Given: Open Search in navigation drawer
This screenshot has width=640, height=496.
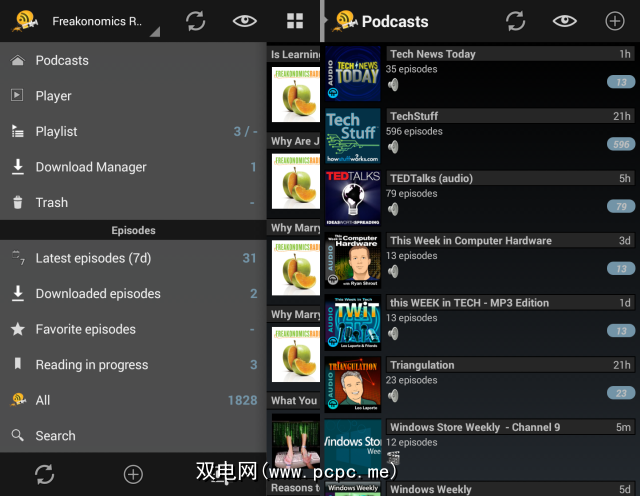Looking at the screenshot, I should coord(133,436).
